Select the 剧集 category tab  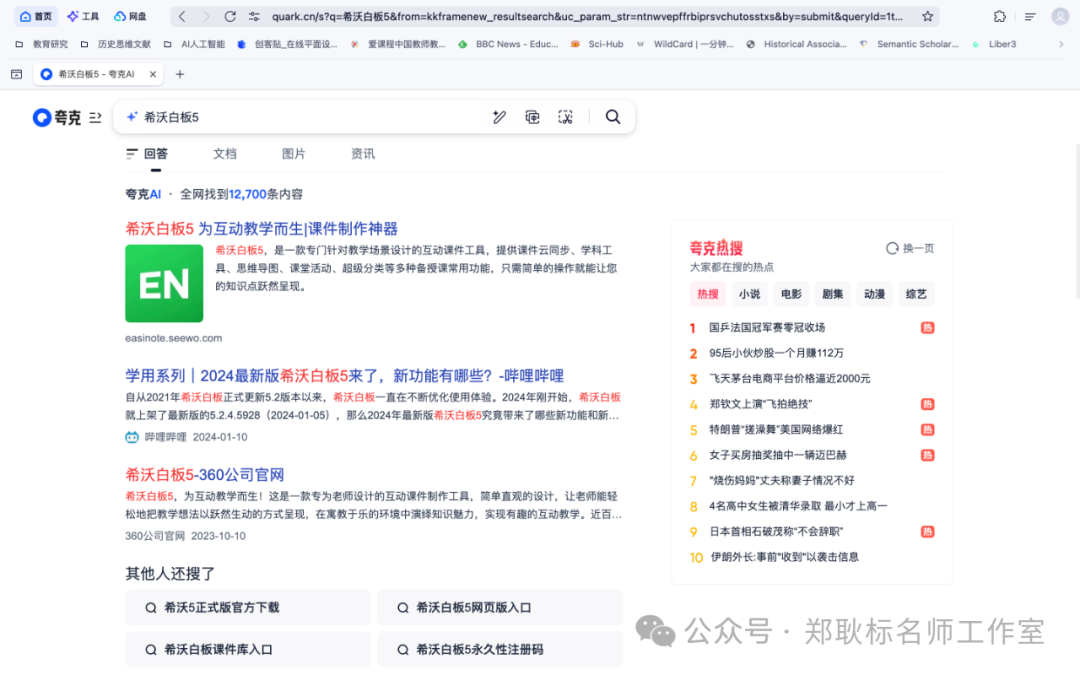pyautogui.click(x=832, y=294)
